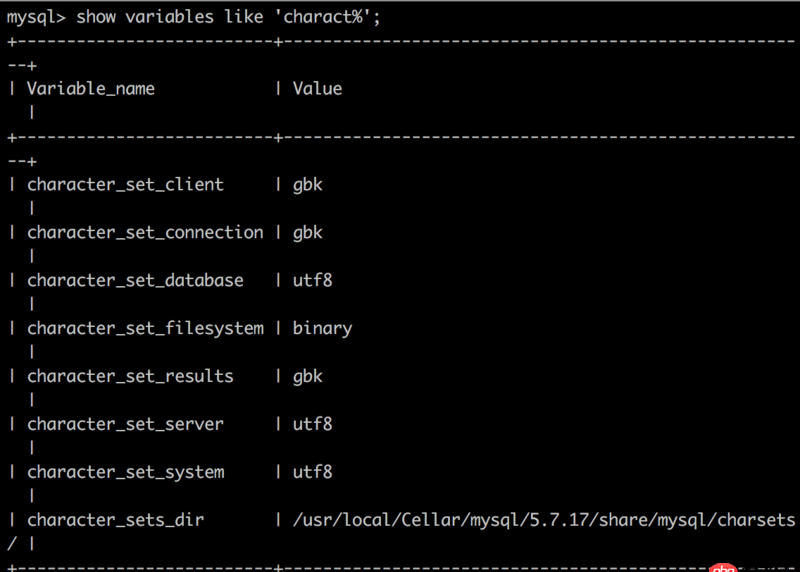The image size is (800, 572).
Task: Click the gbk value of character_set_connection
Action: click(x=307, y=233)
